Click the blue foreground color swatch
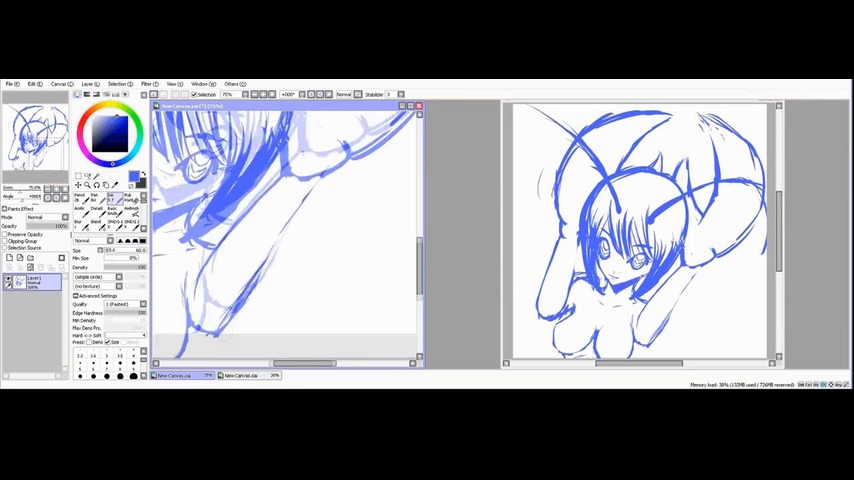854x480 pixels. 133,177
